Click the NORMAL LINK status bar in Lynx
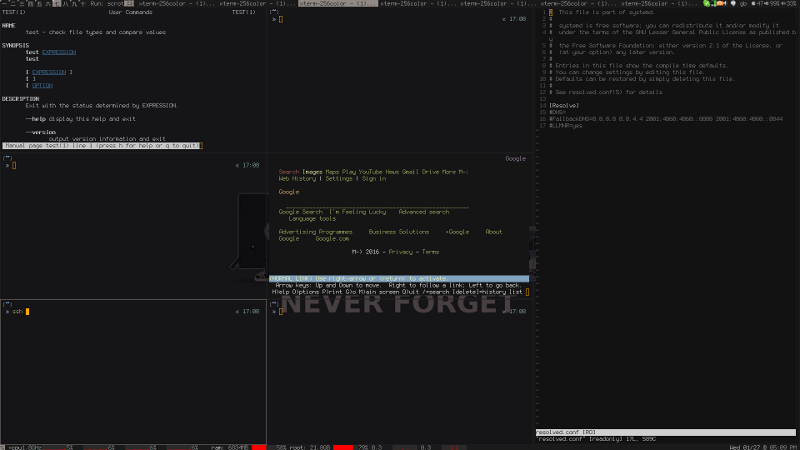Viewport: 800px width, 450px height. (x=399, y=279)
